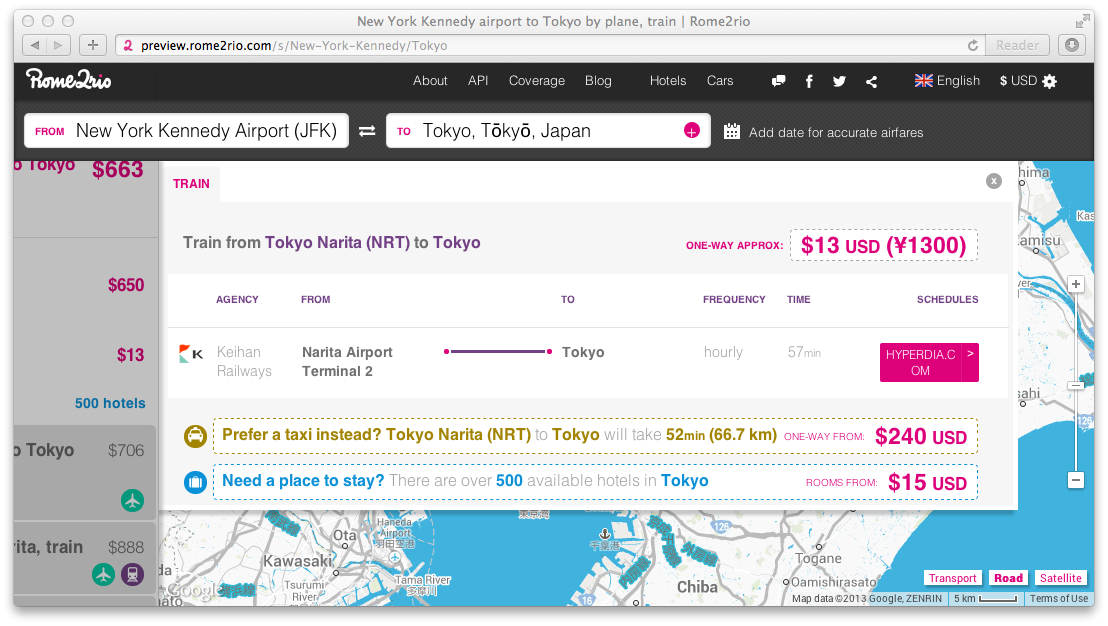Select the purple train icon under $888
This screenshot has height=626, width=1108.
pos(132,574)
